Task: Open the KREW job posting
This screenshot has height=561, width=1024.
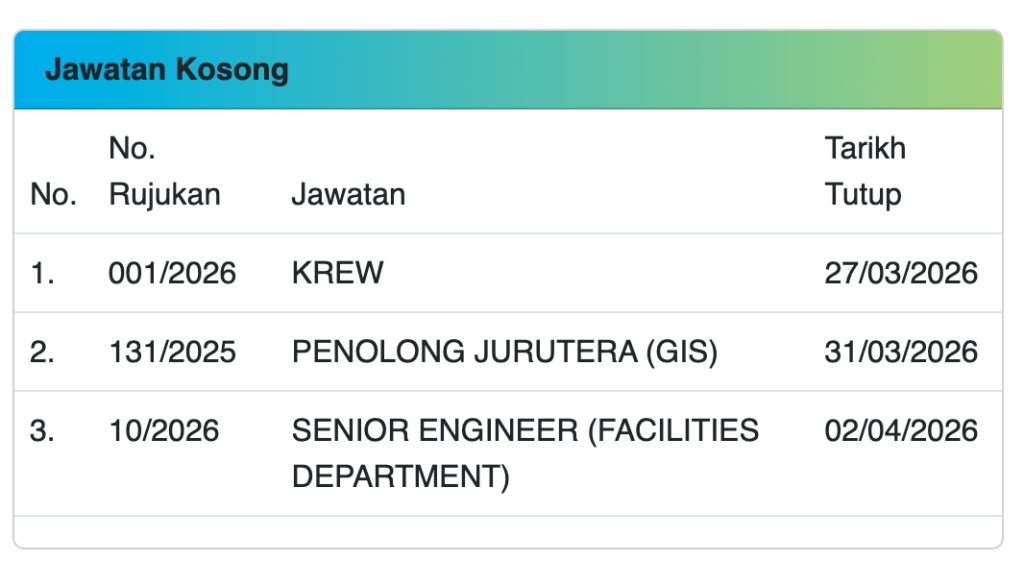Action: pyautogui.click(x=337, y=273)
